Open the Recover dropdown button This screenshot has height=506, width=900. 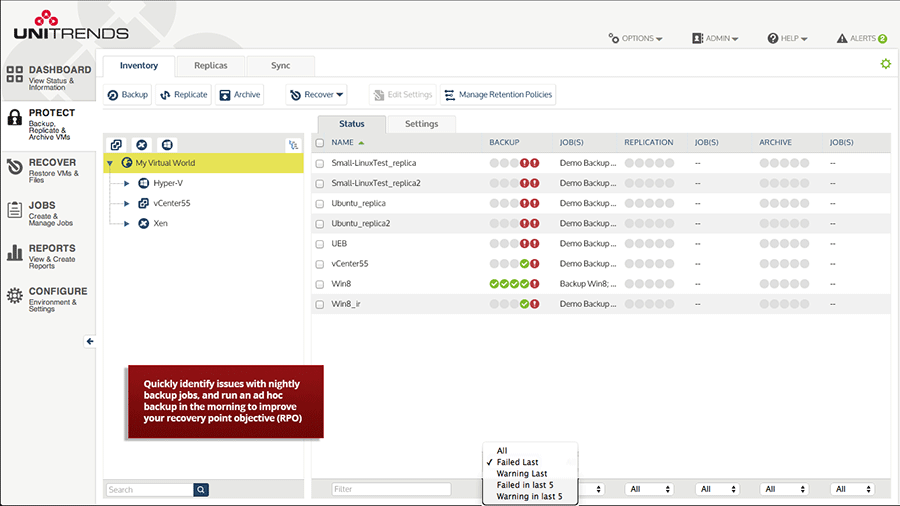[x=316, y=95]
